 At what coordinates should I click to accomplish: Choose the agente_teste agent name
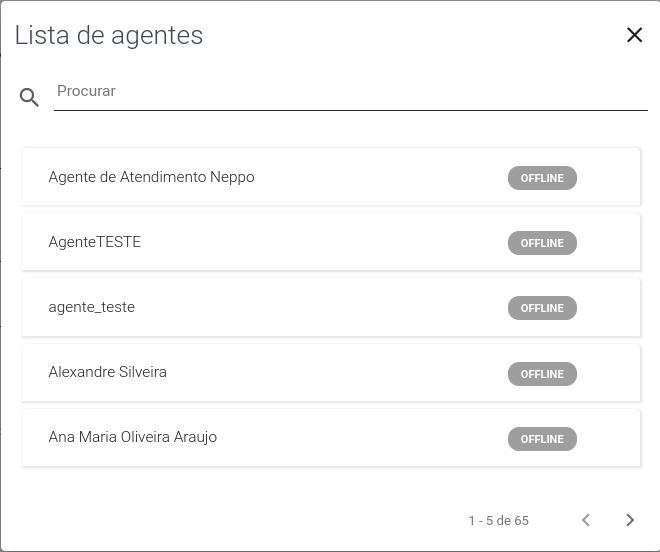click(92, 307)
